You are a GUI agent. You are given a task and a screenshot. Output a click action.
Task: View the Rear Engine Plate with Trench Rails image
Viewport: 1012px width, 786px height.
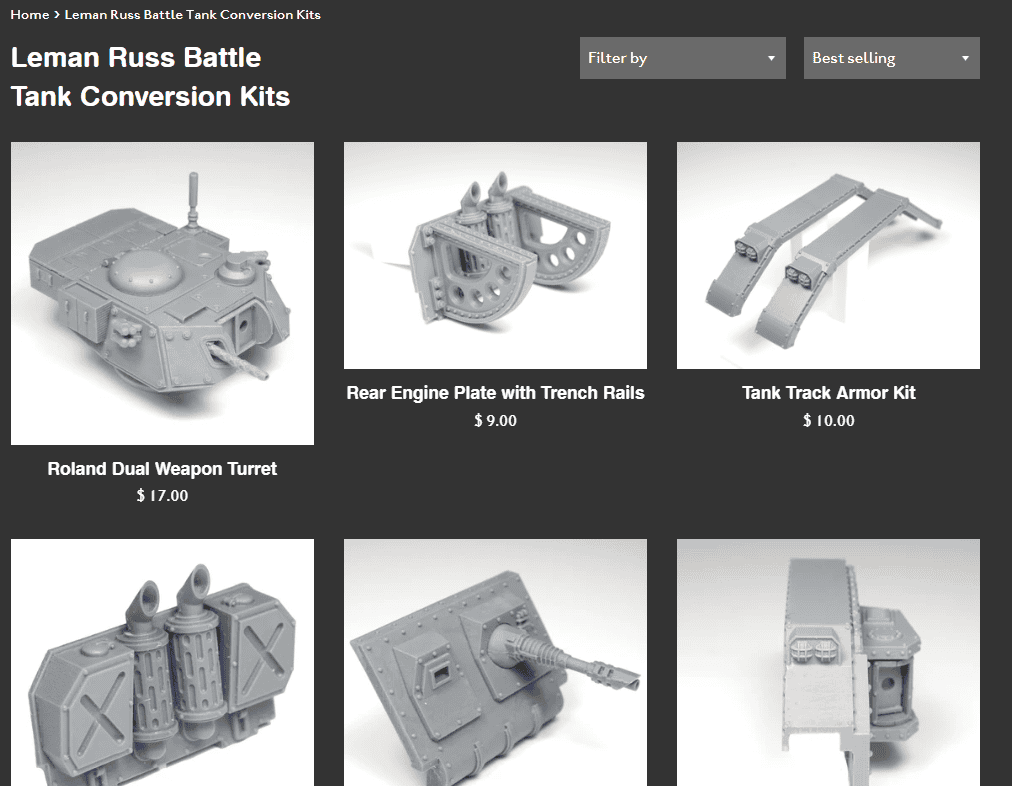point(495,256)
